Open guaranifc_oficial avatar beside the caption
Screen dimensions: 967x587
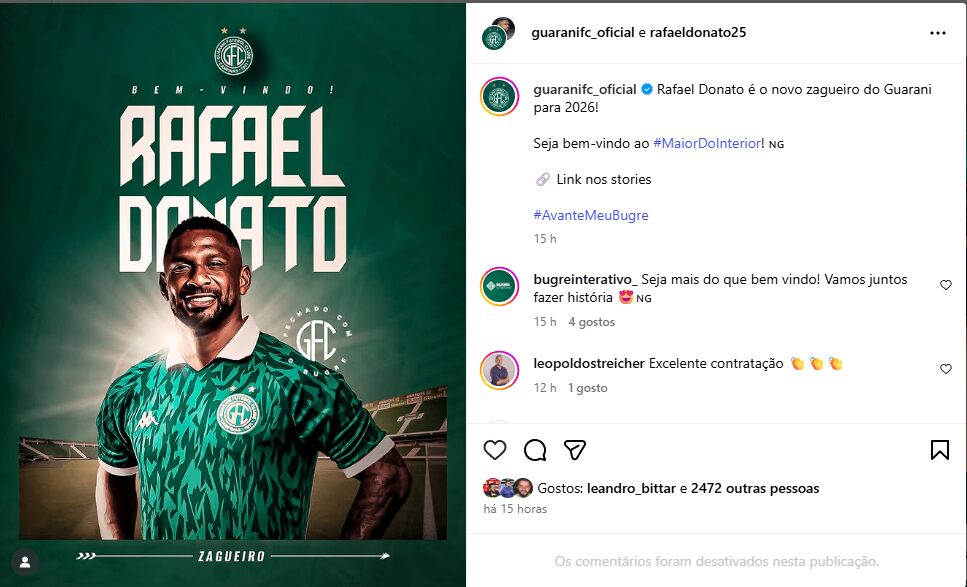[x=500, y=96]
